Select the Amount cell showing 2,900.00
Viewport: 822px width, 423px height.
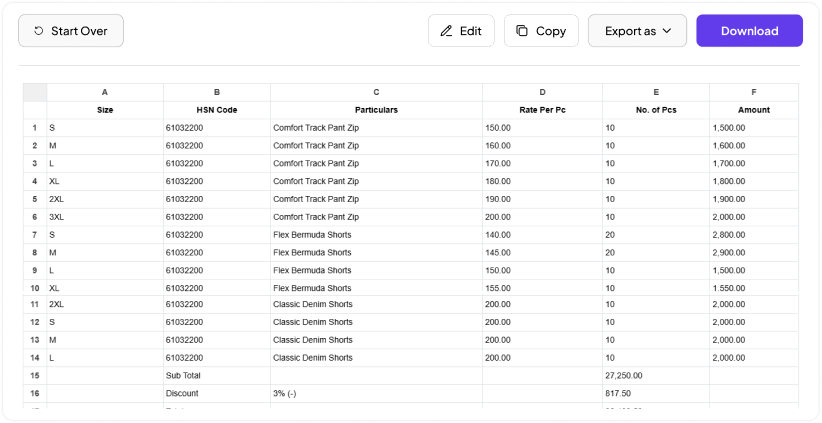pyautogui.click(x=753, y=253)
